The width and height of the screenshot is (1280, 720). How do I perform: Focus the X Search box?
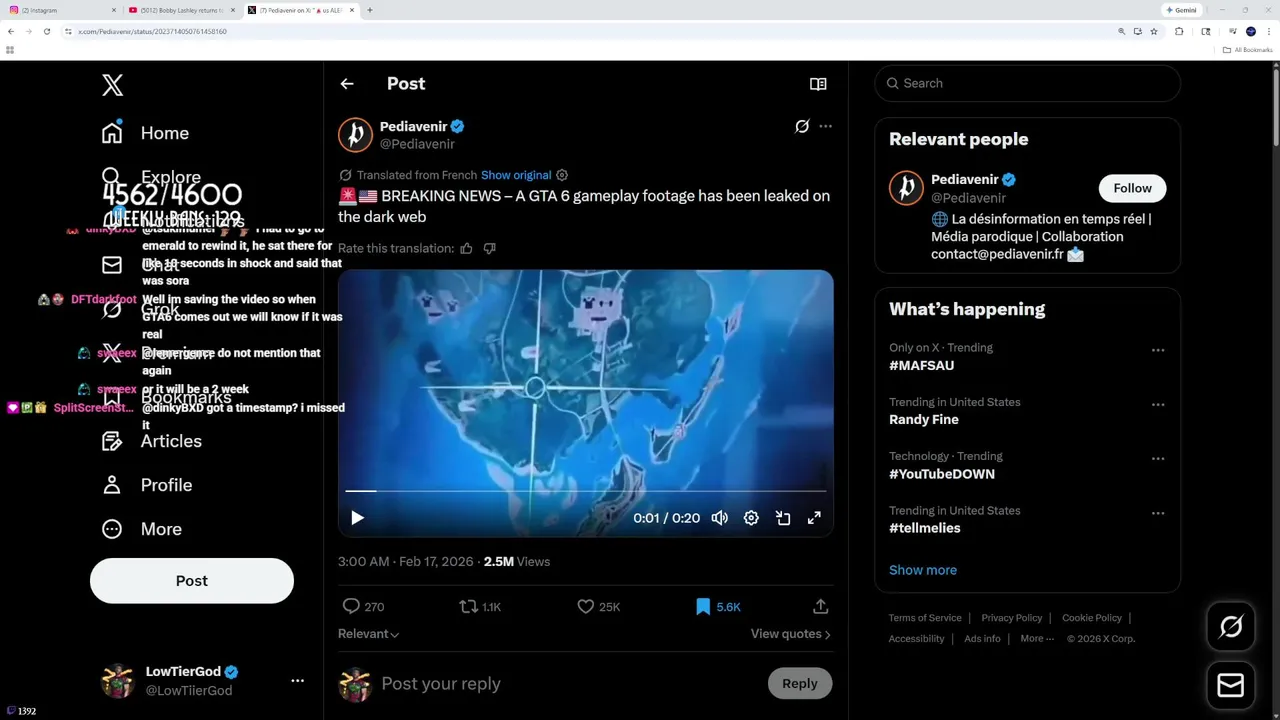(1028, 83)
